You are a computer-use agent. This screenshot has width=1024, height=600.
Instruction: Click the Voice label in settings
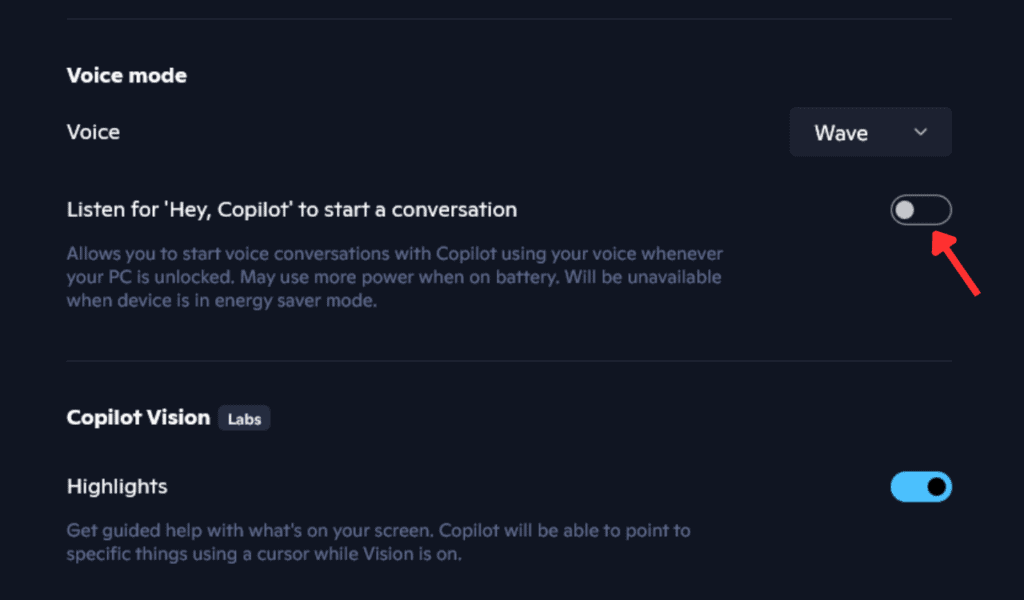pos(92,131)
